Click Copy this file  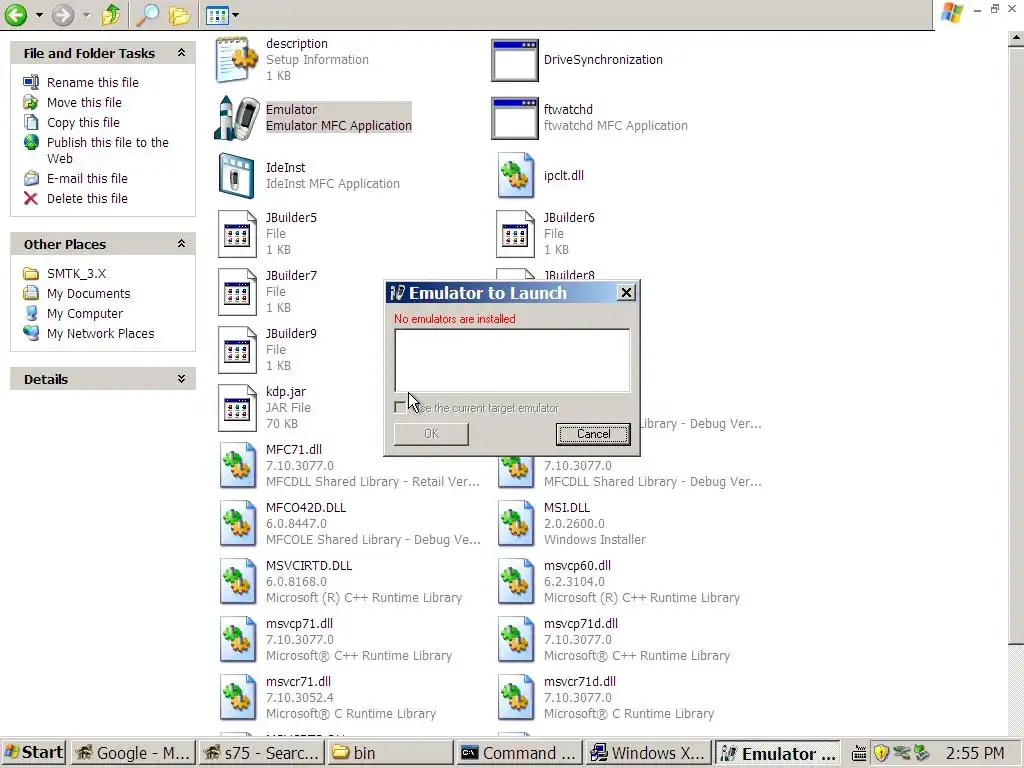[x=83, y=122]
